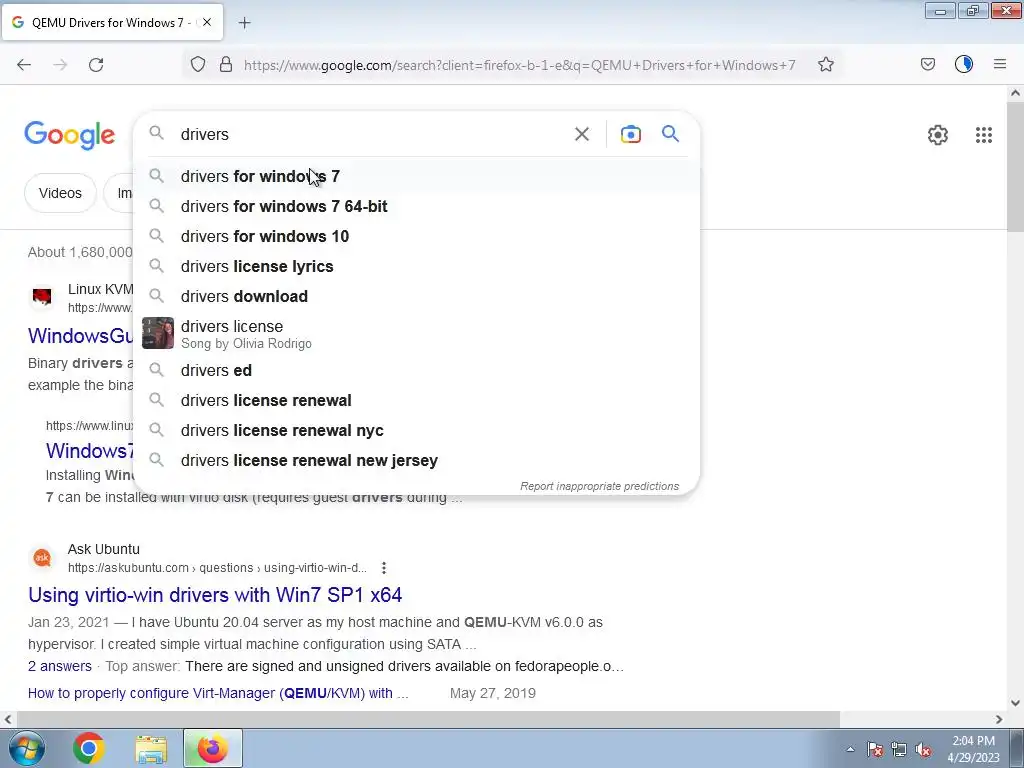Image resolution: width=1024 pixels, height=768 pixels.
Task: Open a new tab with the plus button
Action: tap(244, 23)
